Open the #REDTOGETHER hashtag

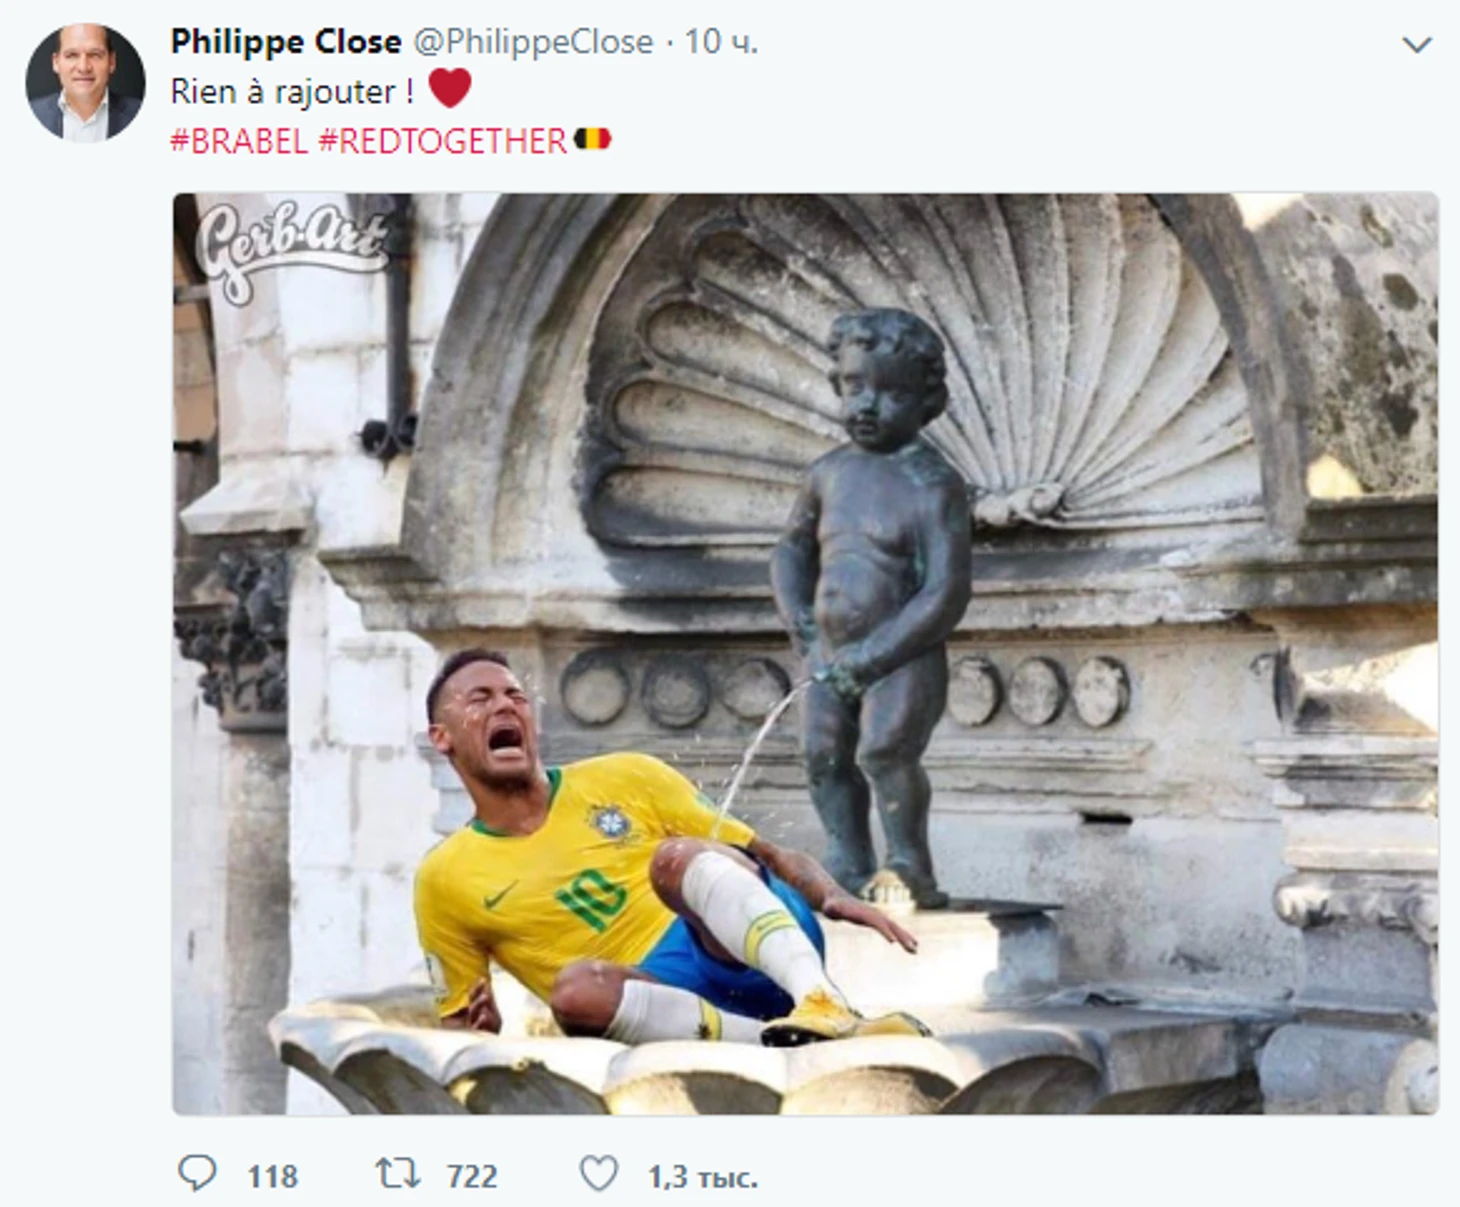(443, 141)
